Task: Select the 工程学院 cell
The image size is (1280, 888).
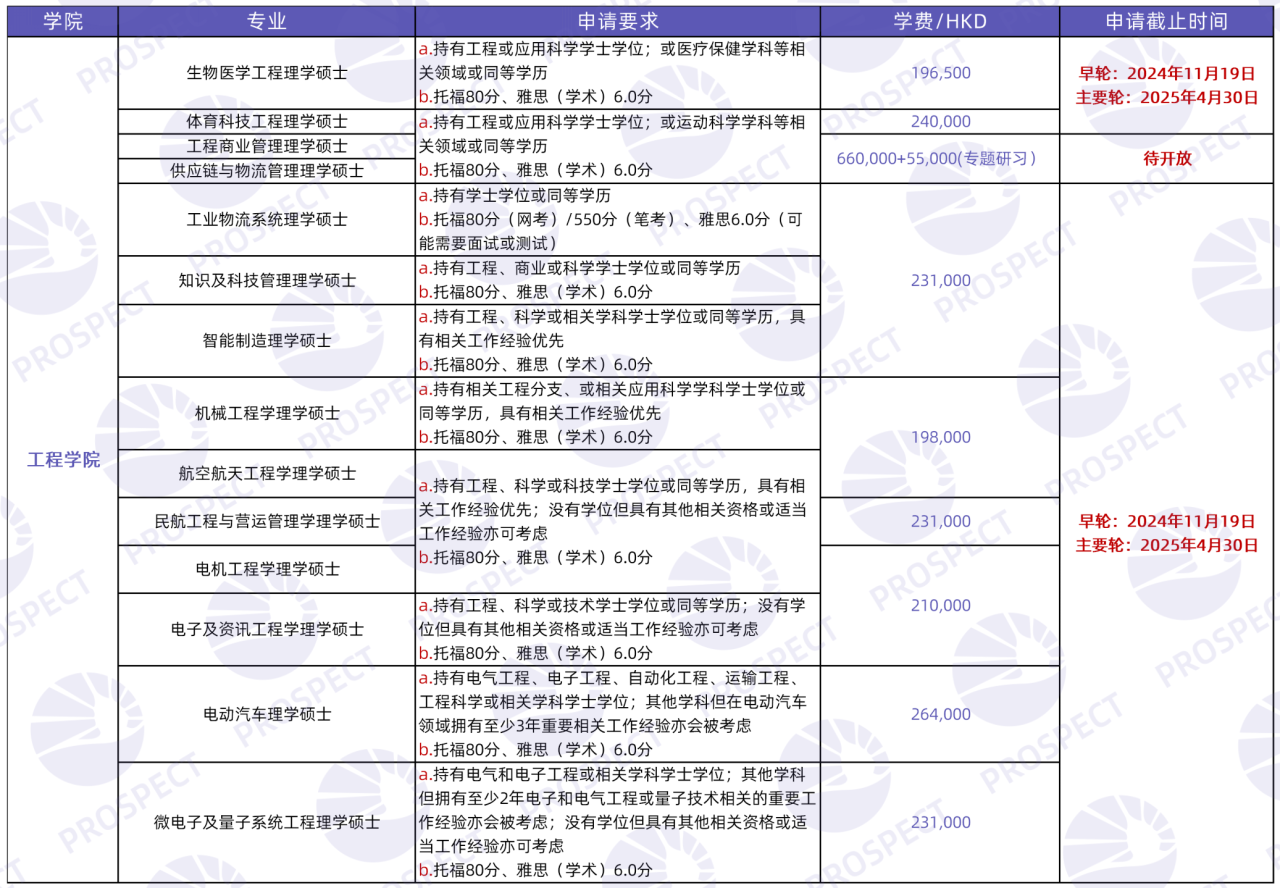Action: [x=63, y=460]
